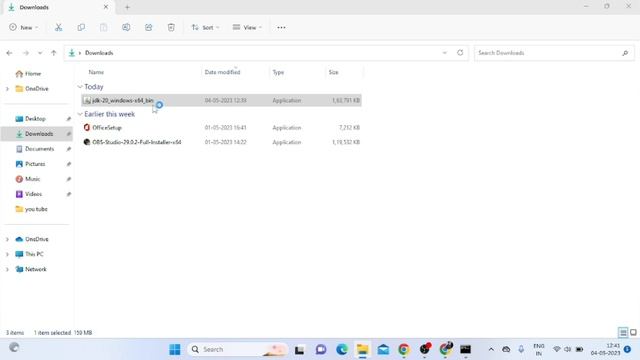
Task: Open Desktop in quick access
Action: (x=35, y=119)
